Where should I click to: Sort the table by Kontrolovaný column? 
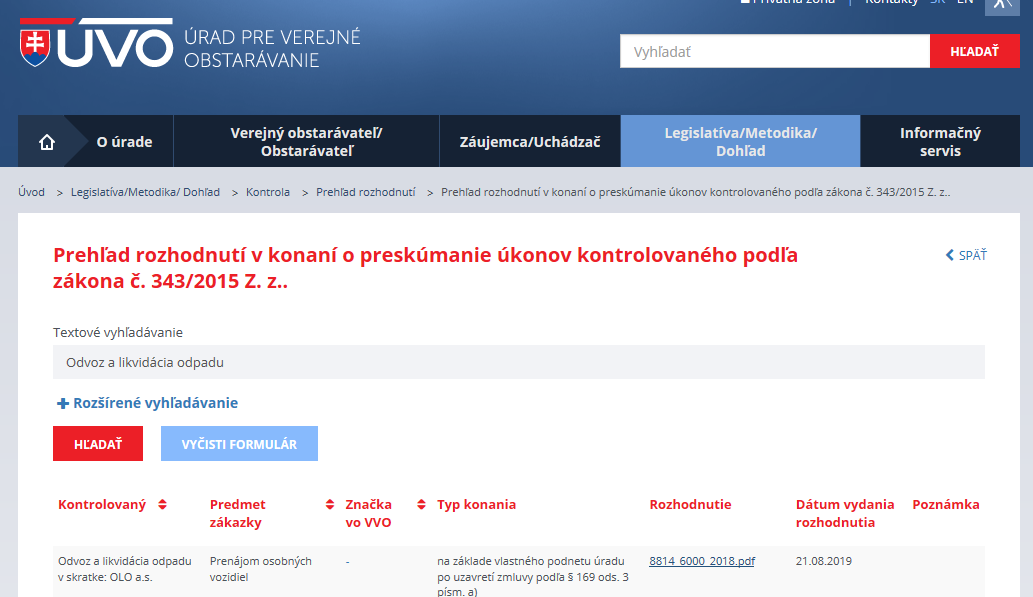(x=162, y=505)
